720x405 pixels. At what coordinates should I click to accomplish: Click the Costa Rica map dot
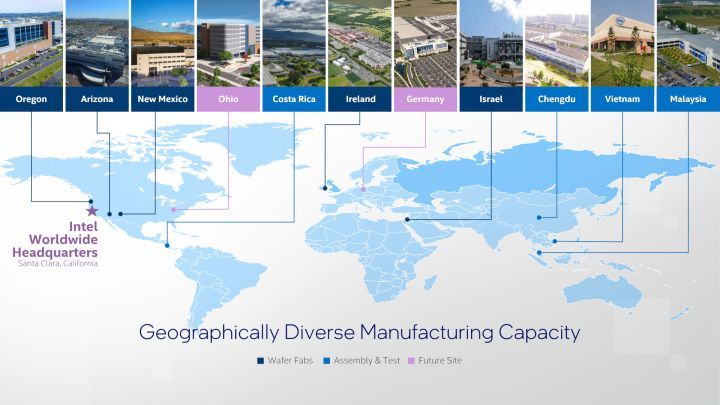point(167,246)
